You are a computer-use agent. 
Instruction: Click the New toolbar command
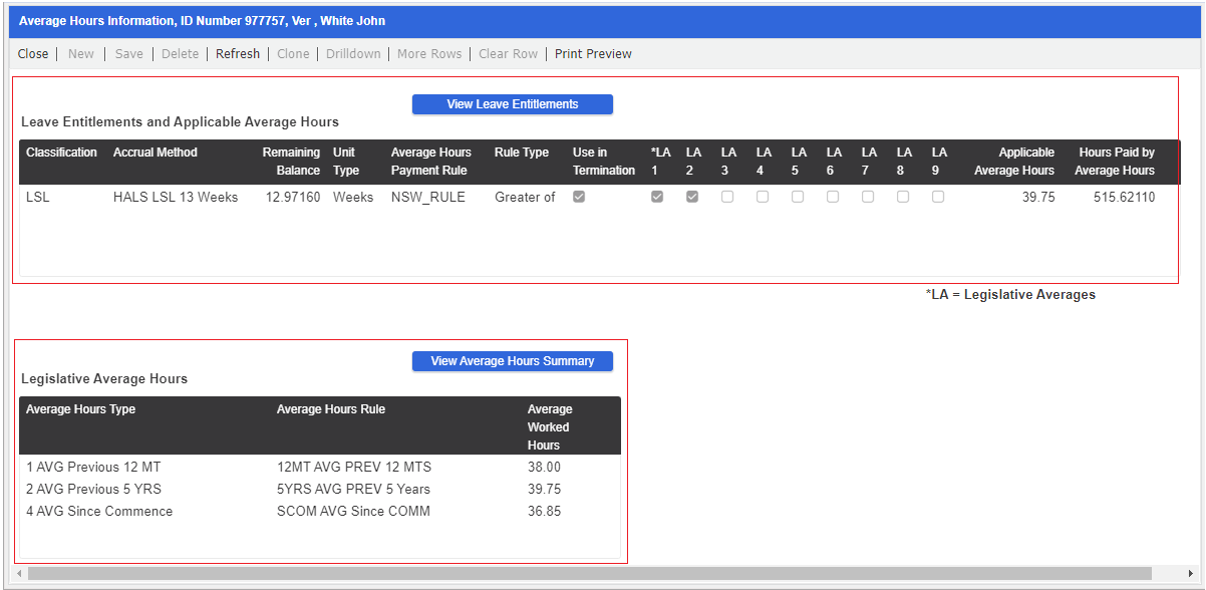coord(80,53)
